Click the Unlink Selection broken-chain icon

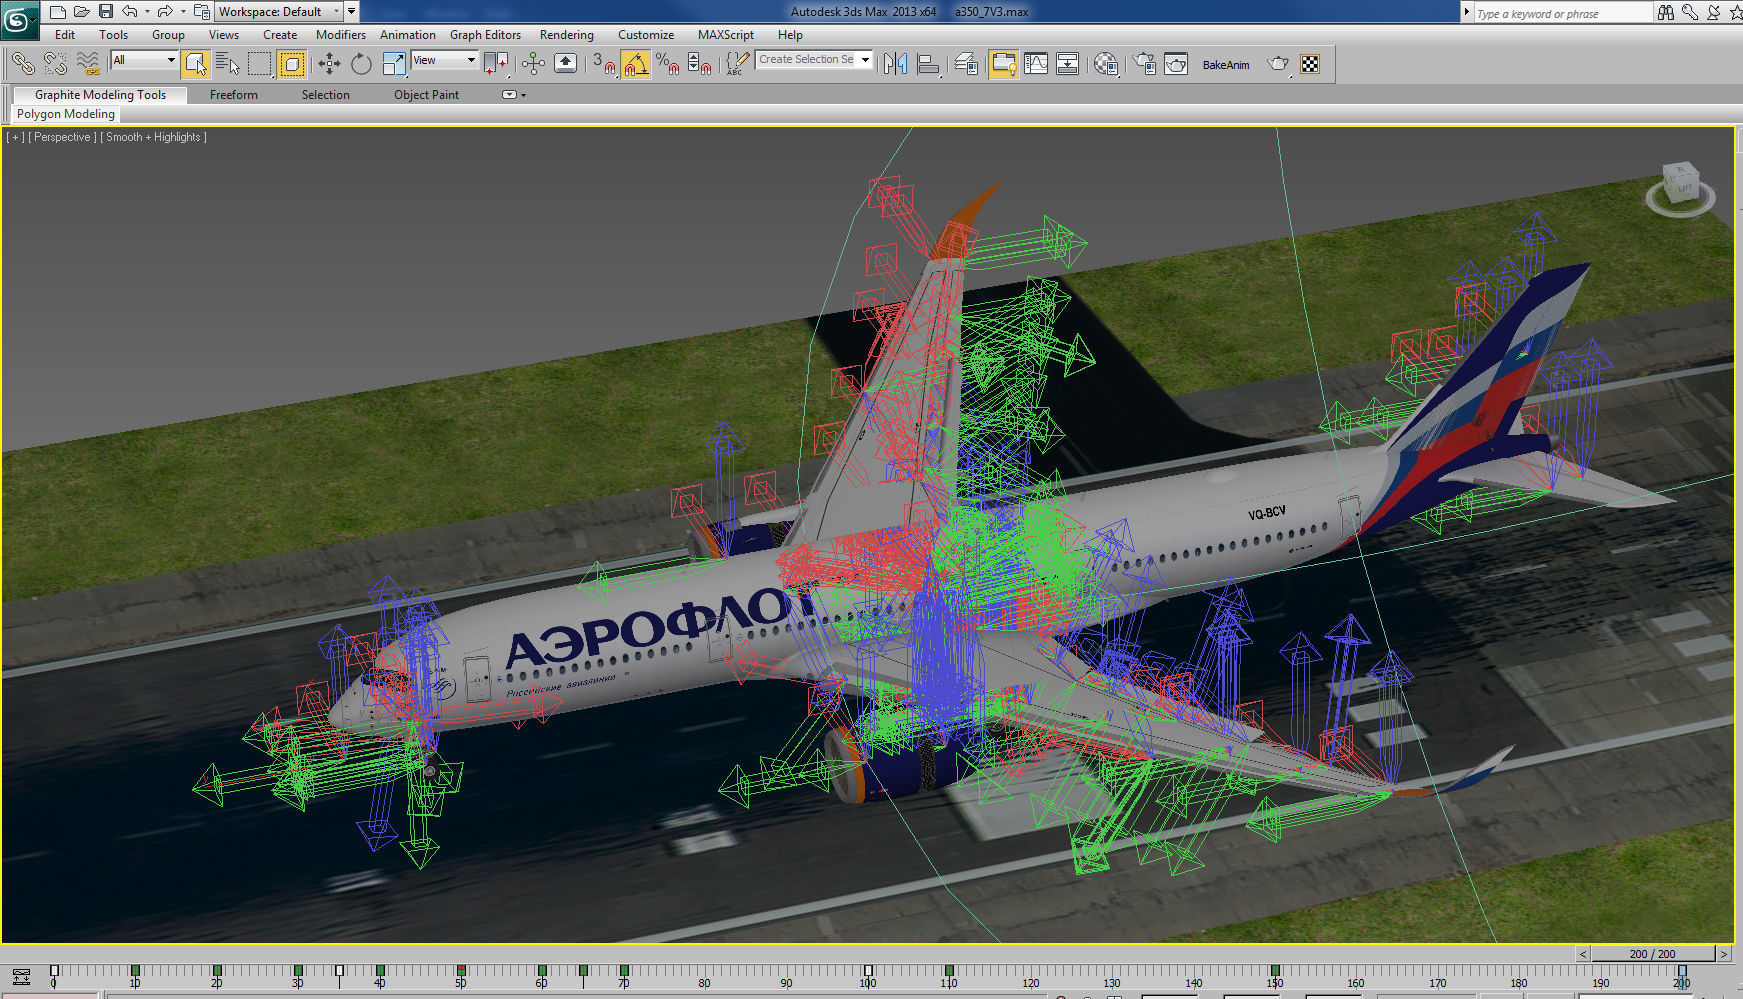(x=55, y=64)
